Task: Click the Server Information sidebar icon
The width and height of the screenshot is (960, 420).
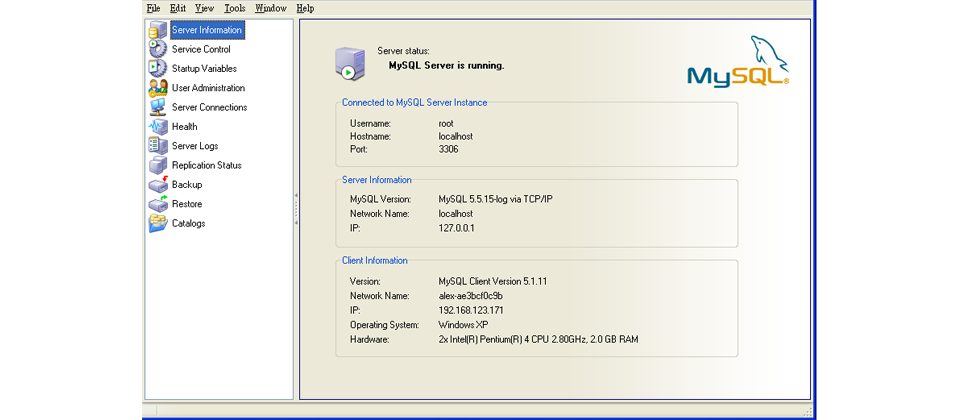Action: (x=158, y=30)
